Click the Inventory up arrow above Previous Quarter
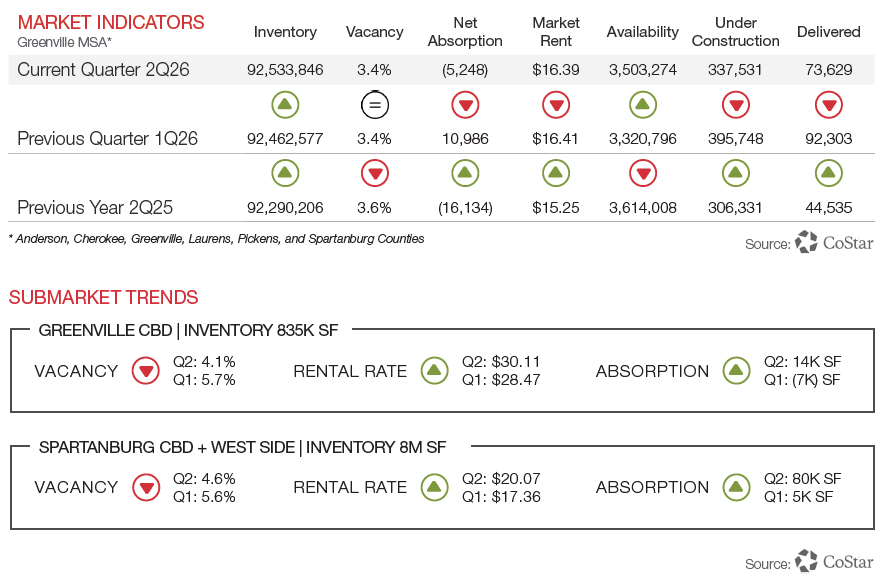The image size is (880, 576). pos(285,104)
